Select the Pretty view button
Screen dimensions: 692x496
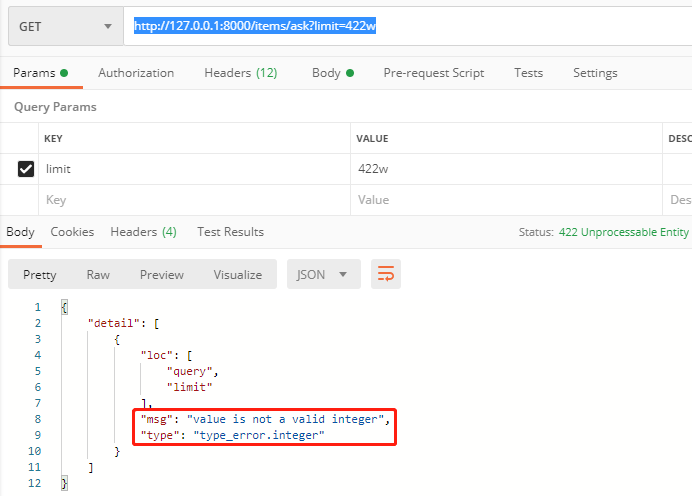40,274
